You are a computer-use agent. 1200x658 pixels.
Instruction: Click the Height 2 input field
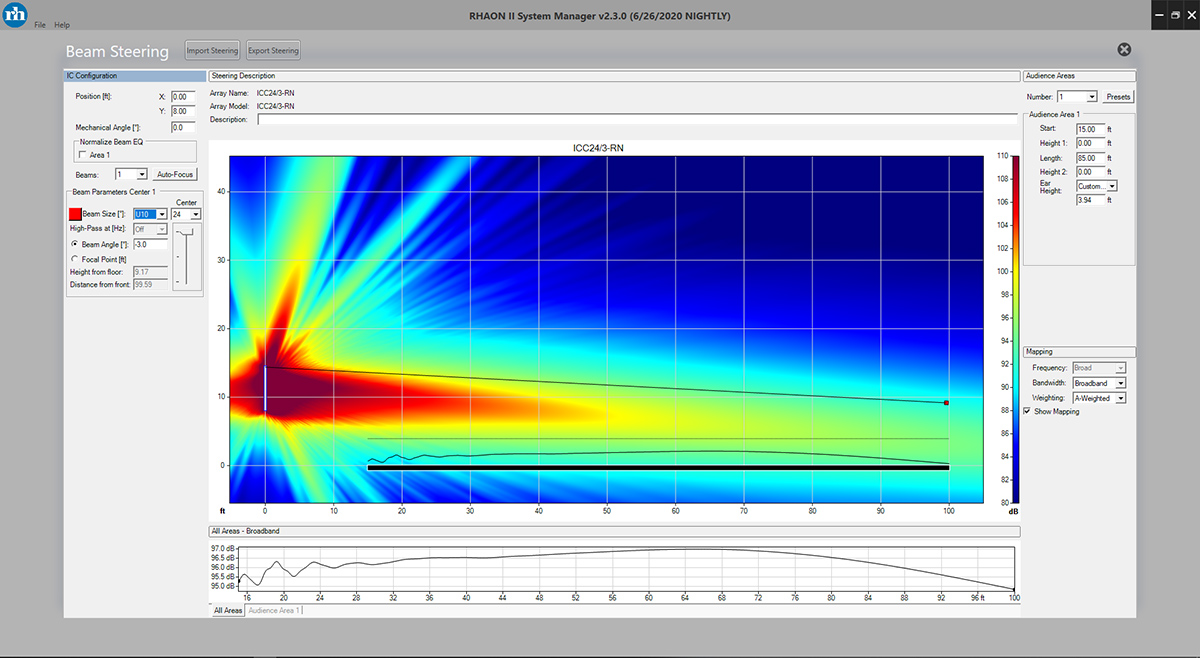click(1090, 172)
